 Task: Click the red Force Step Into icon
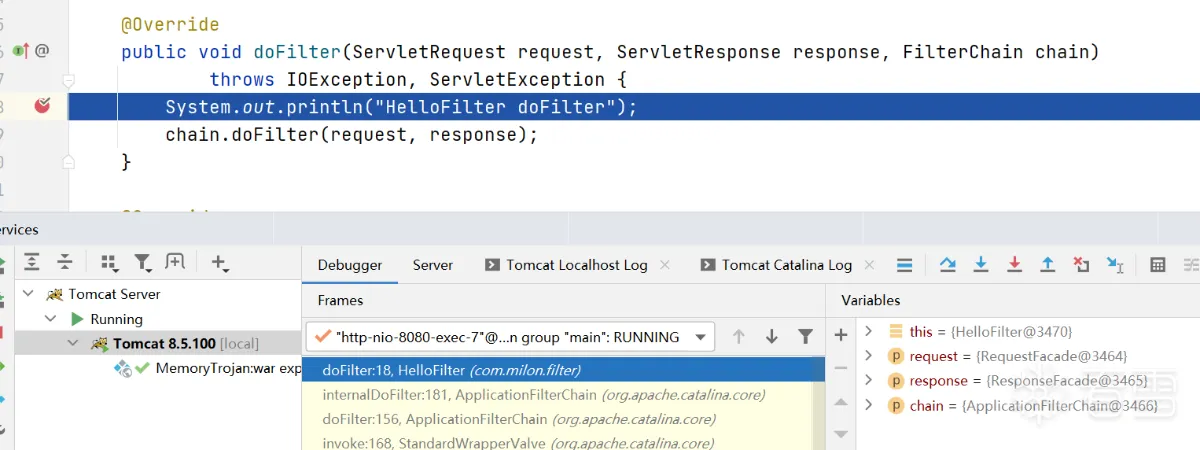pos(1014,265)
